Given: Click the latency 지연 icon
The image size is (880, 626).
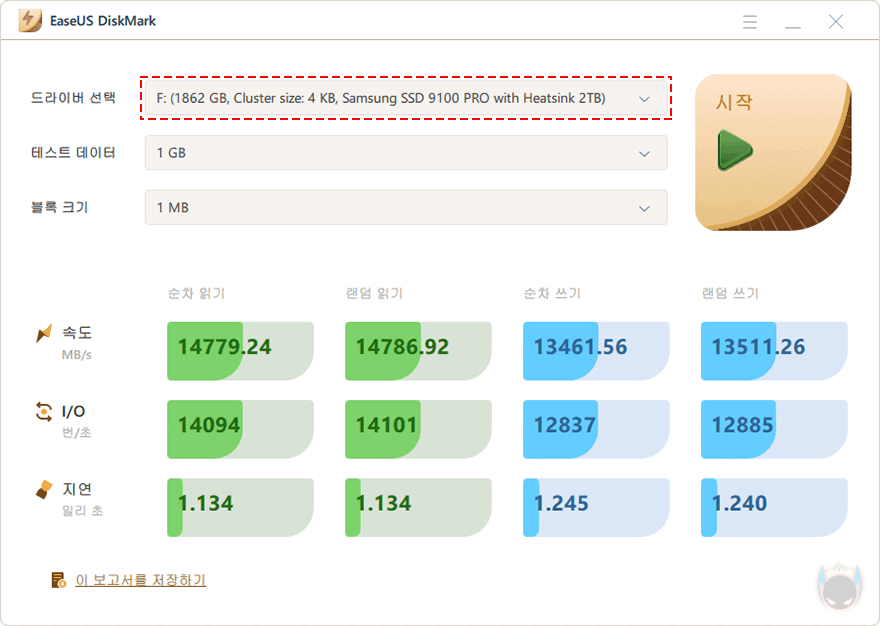Looking at the screenshot, I should 44,490.
